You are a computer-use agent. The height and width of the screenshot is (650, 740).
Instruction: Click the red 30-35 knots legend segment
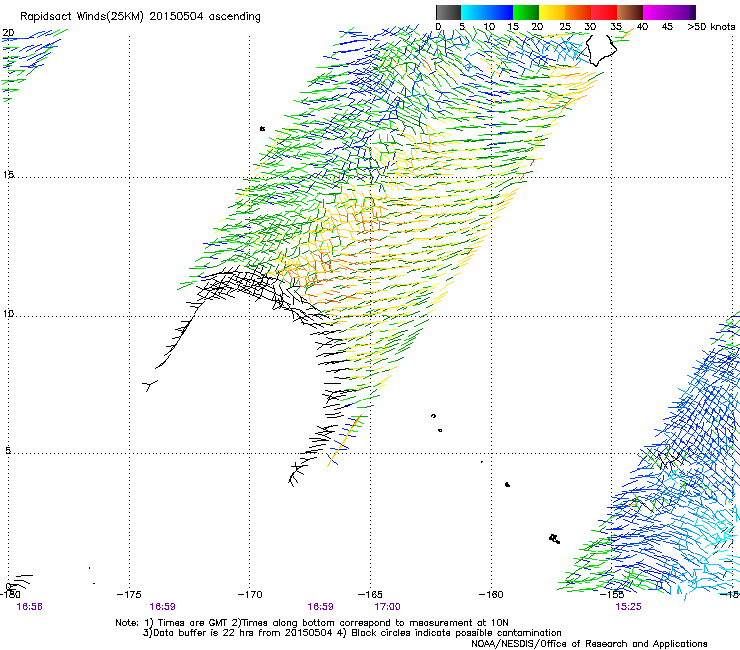604,12
